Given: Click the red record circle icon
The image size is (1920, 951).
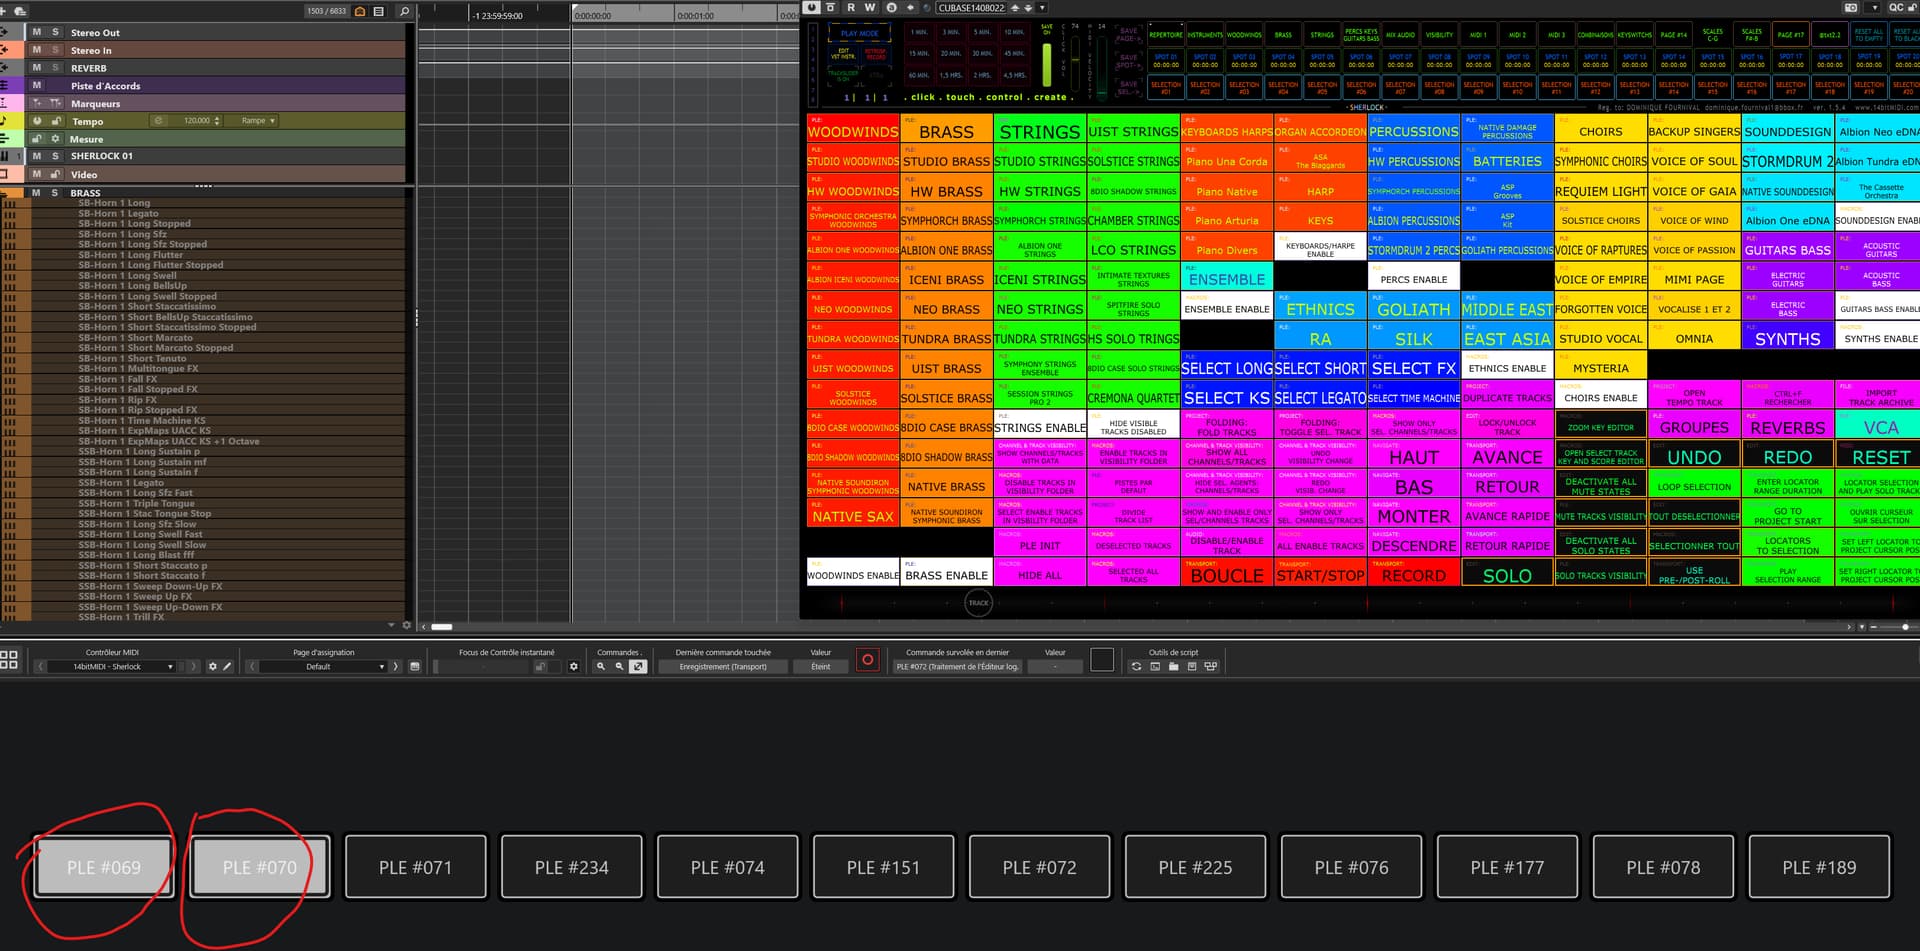Looking at the screenshot, I should [868, 660].
